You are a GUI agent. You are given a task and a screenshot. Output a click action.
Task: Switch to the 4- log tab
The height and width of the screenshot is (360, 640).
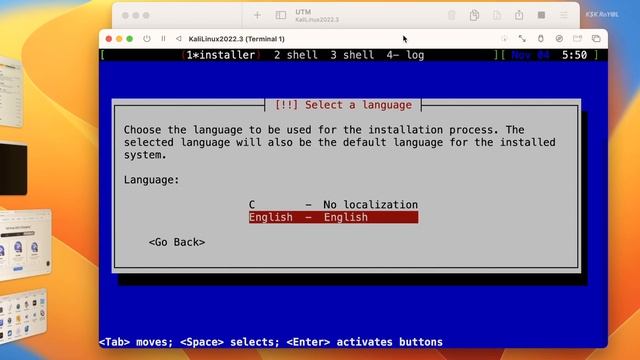click(x=405, y=55)
